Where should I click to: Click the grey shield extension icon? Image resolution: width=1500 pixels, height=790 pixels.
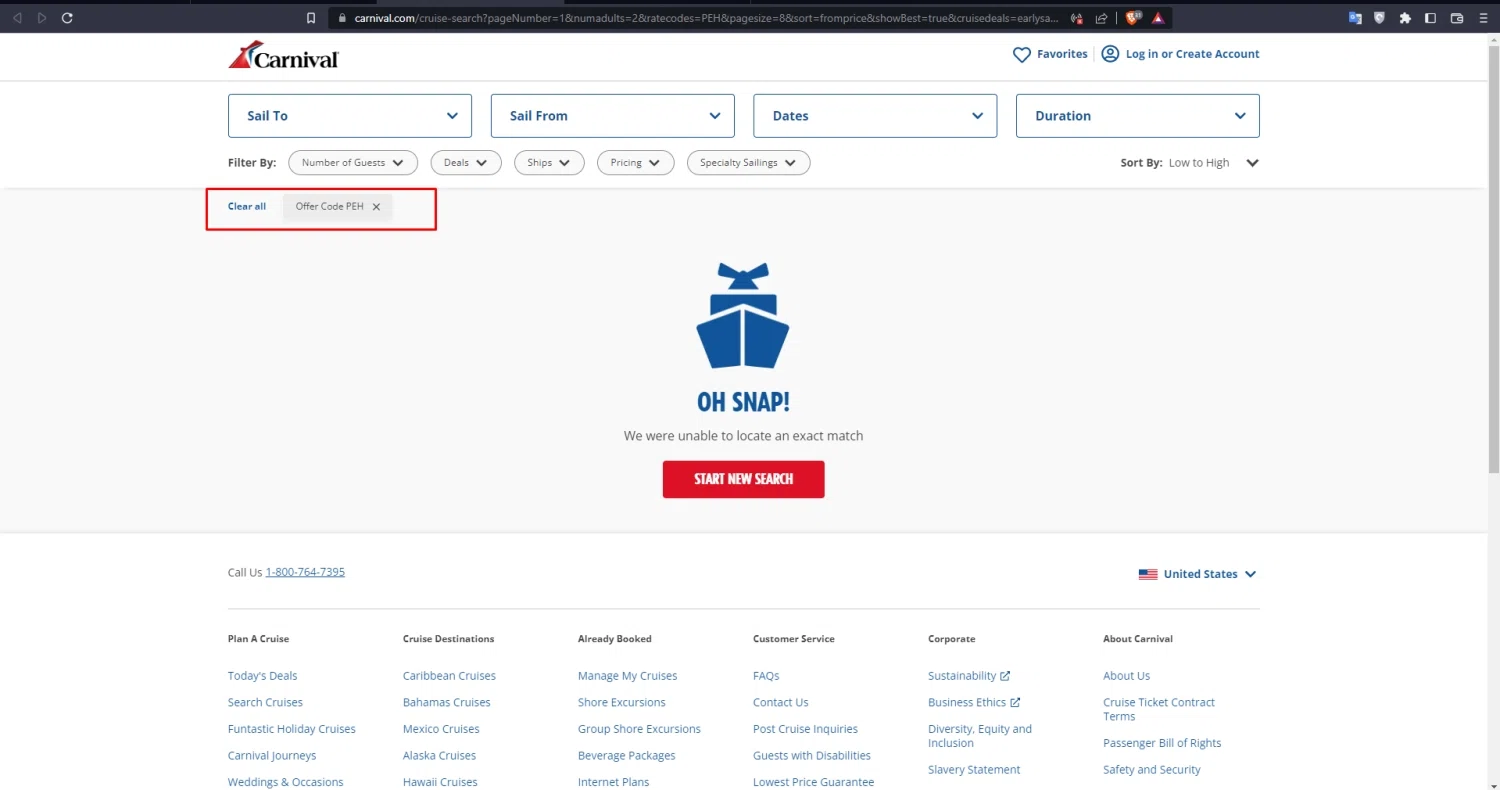pos(1380,18)
